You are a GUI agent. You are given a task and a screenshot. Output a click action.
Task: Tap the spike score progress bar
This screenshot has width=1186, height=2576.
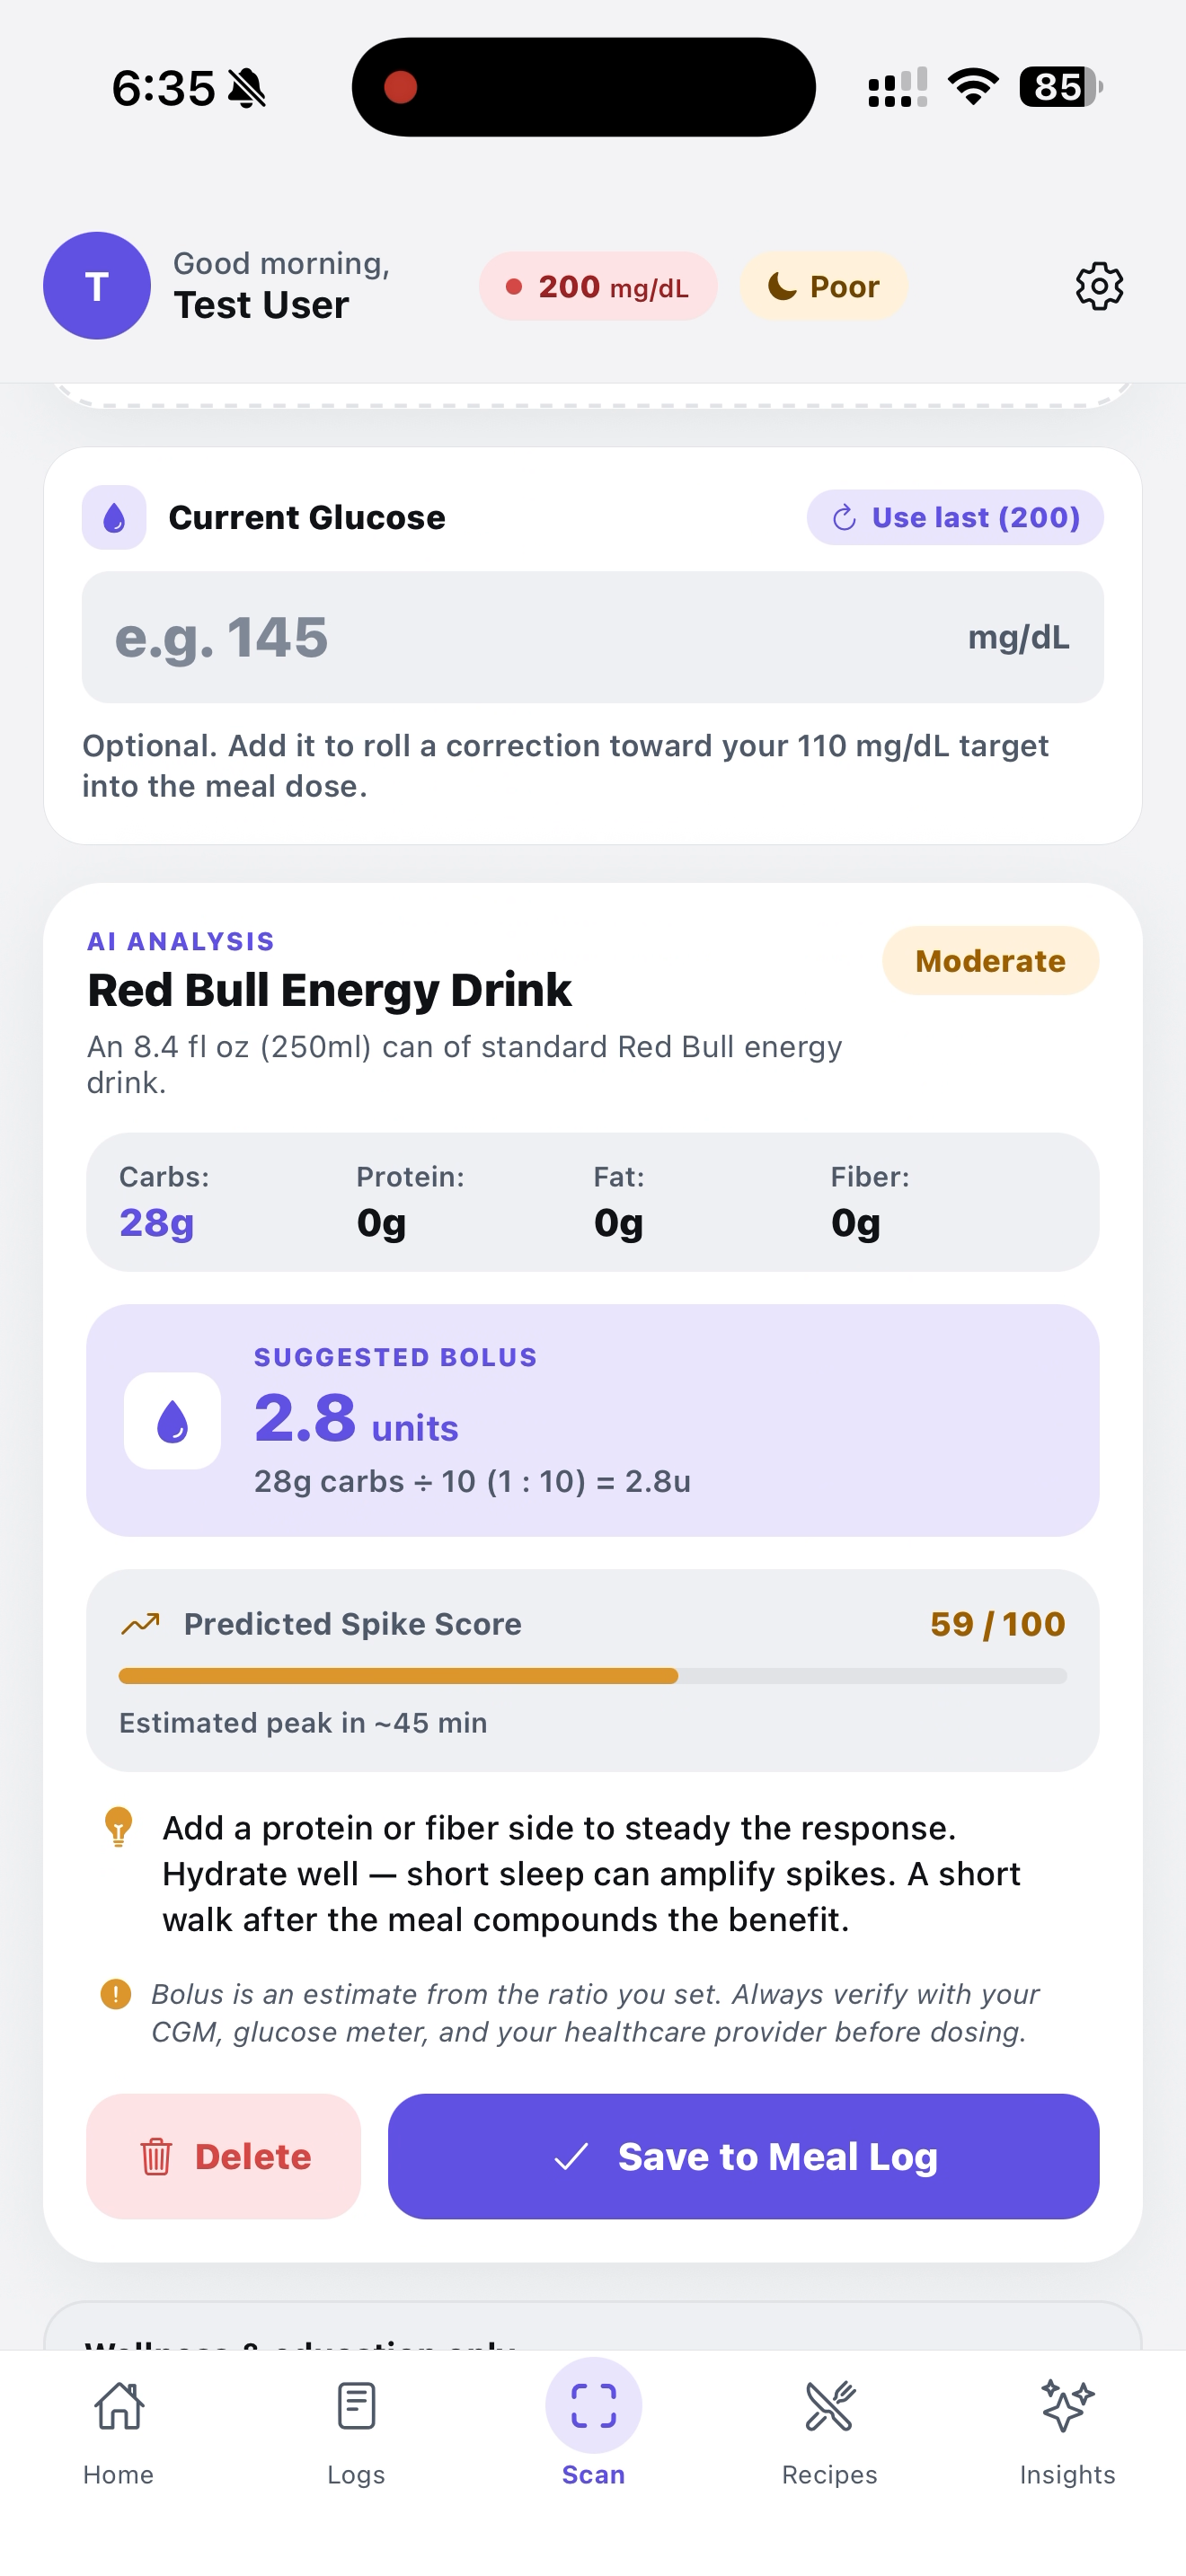[x=592, y=1676]
